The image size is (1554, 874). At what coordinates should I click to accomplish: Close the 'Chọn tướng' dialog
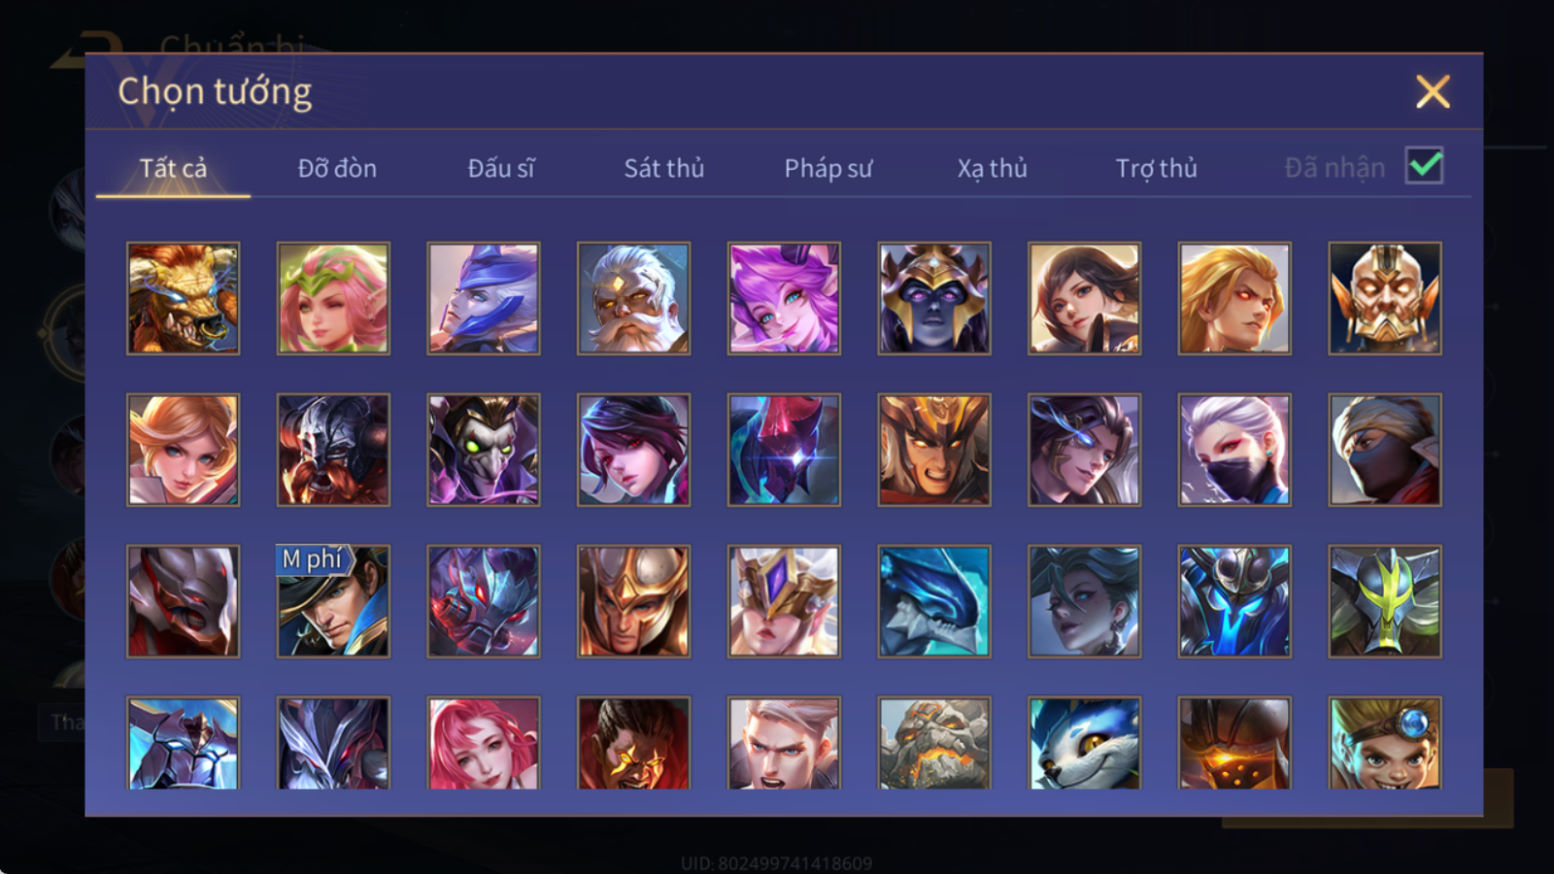(x=1432, y=92)
